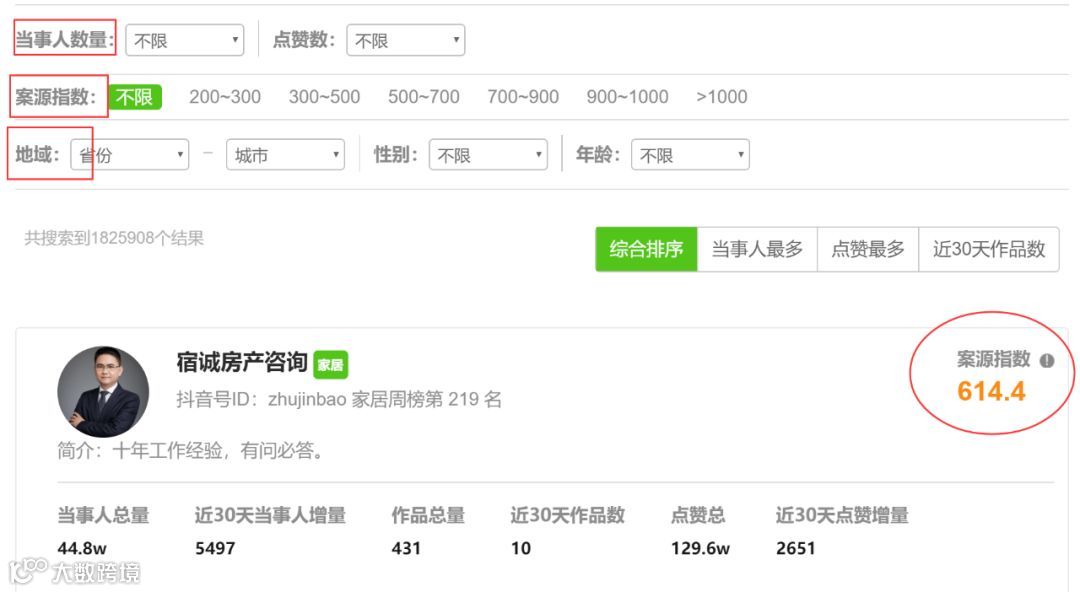Sort by 综合排序

646,249
